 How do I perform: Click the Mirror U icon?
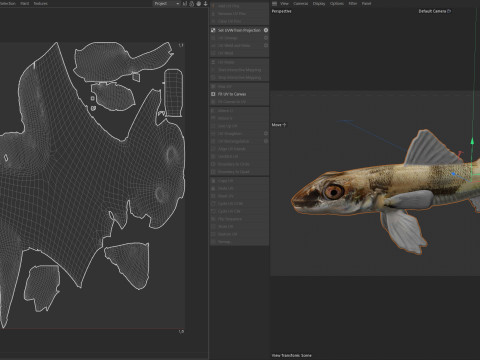coord(213,111)
